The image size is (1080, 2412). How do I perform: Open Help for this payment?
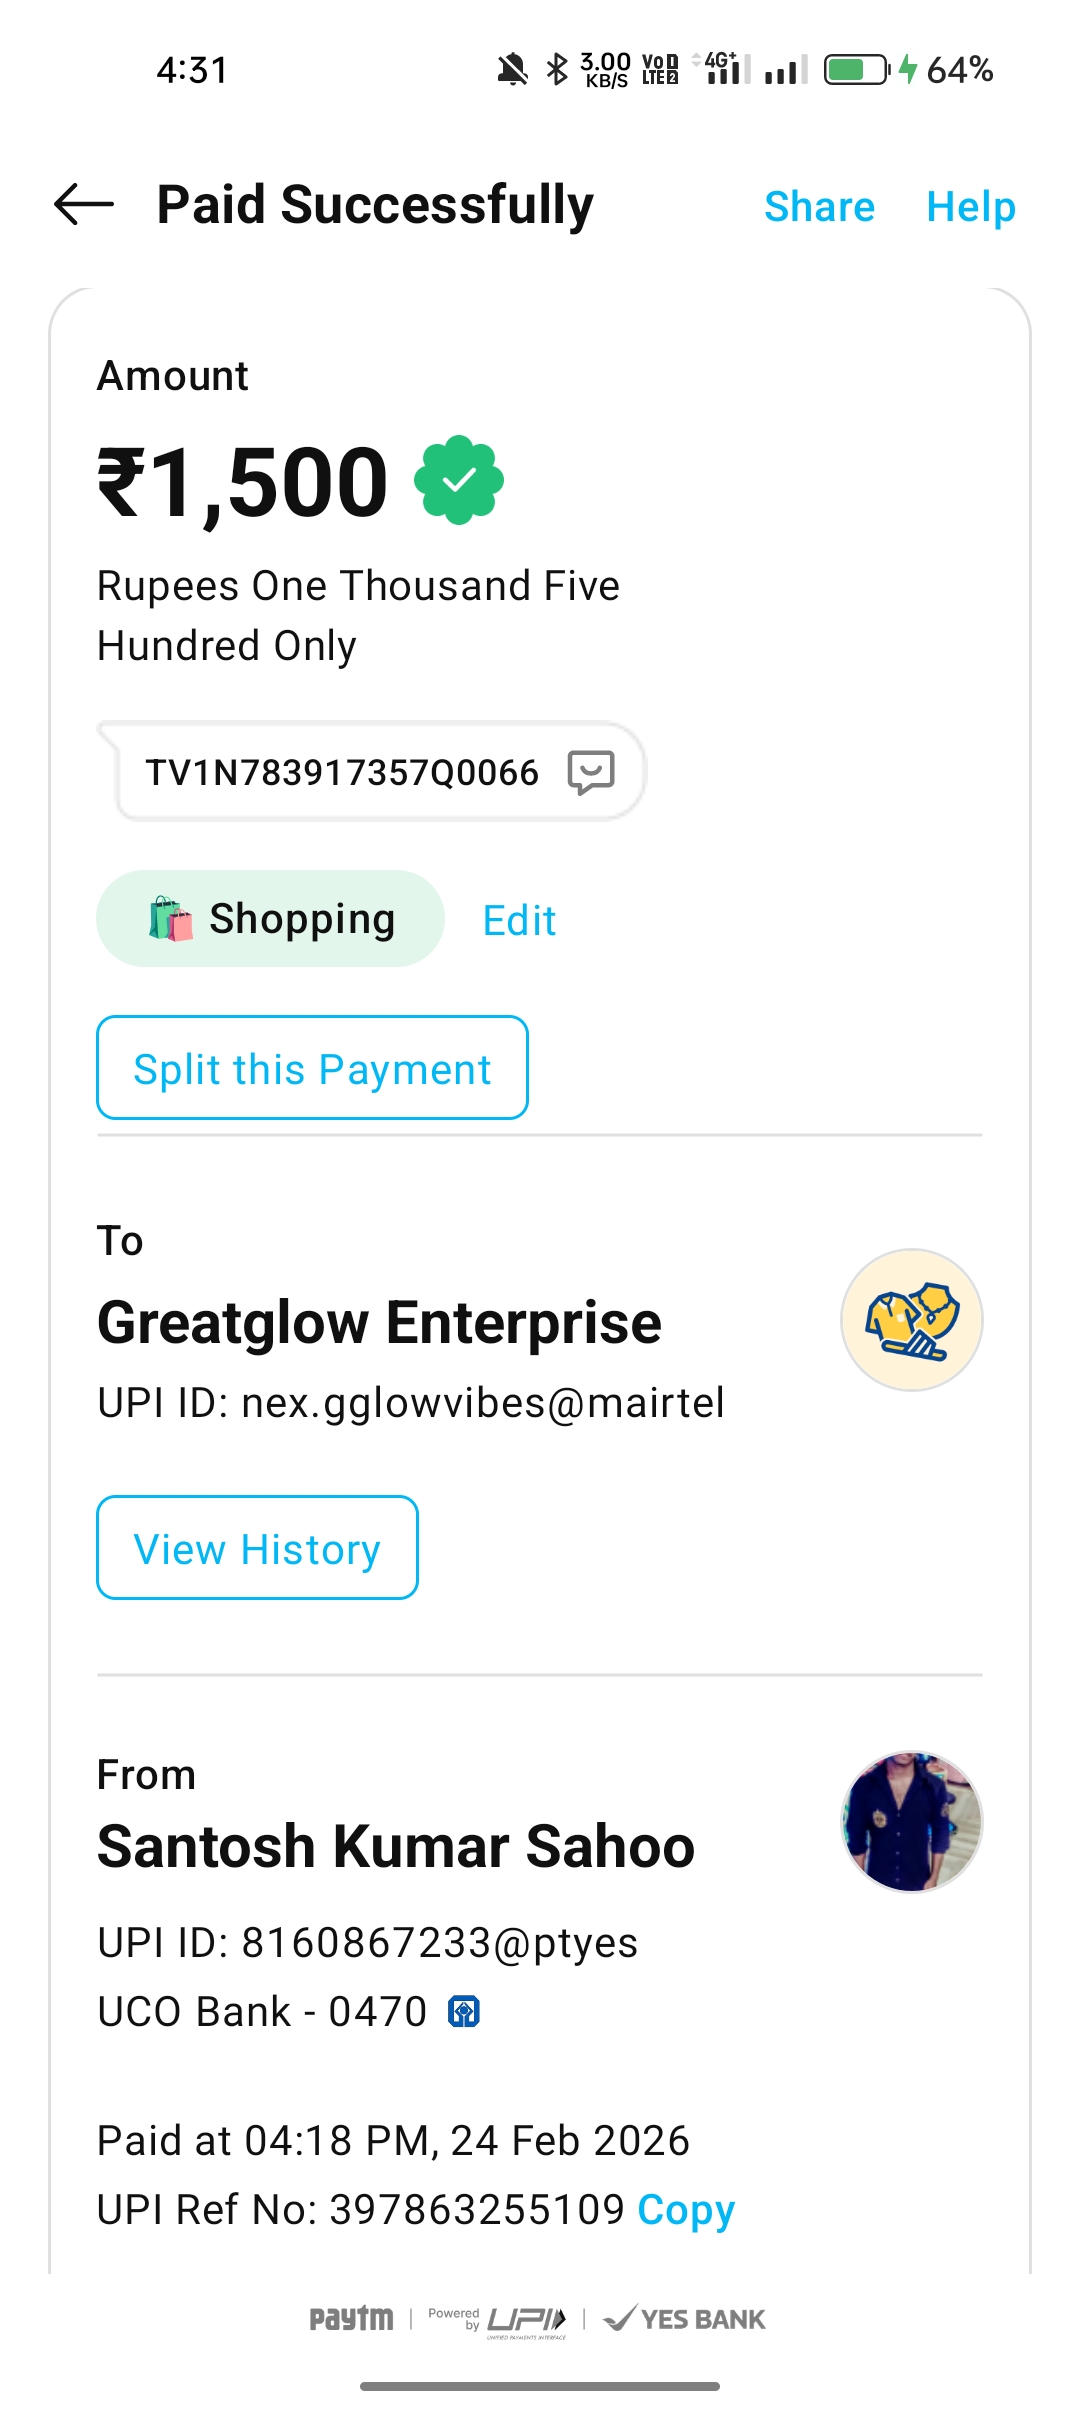(x=970, y=207)
